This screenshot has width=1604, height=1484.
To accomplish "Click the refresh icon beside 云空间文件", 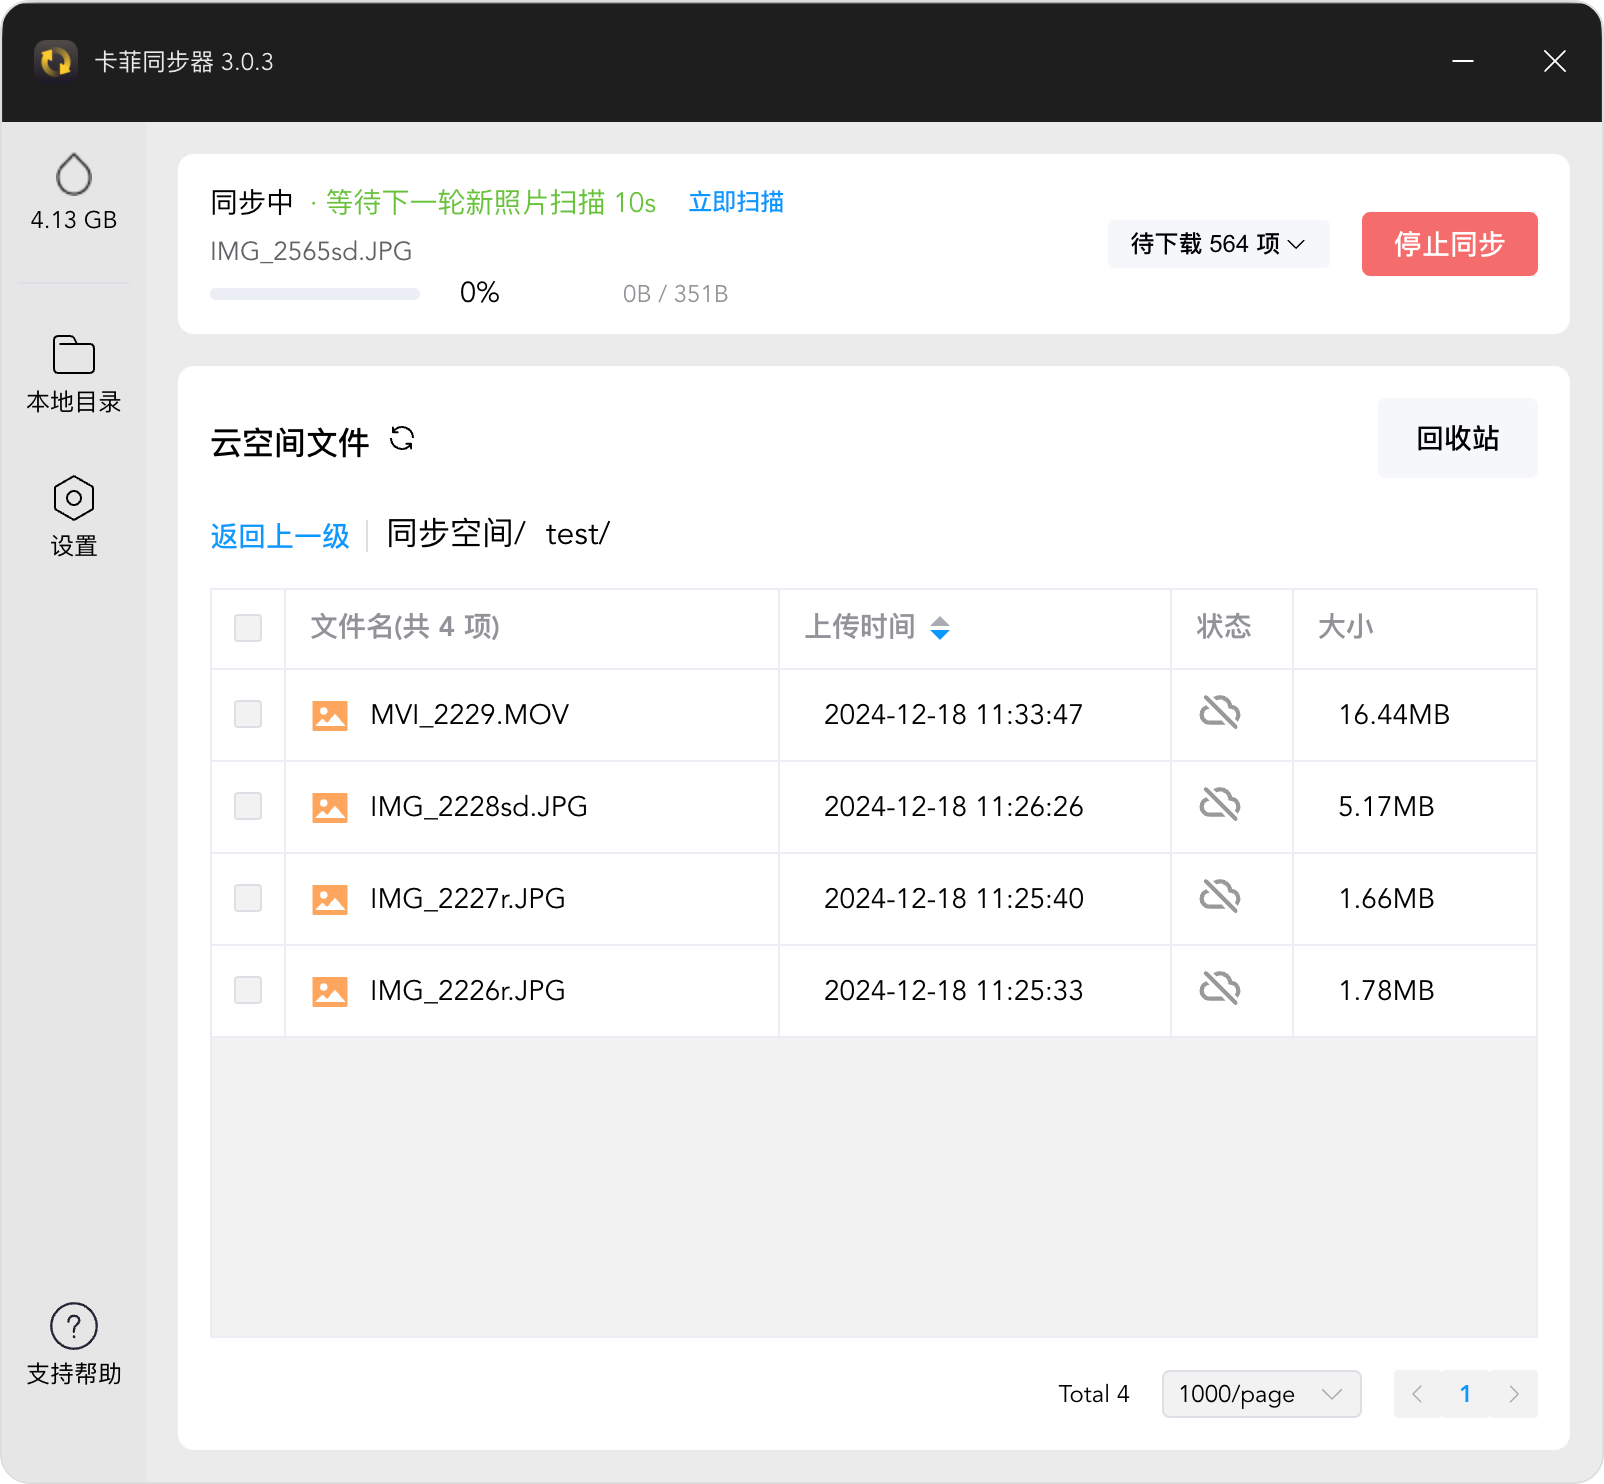I will click(x=402, y=438).
